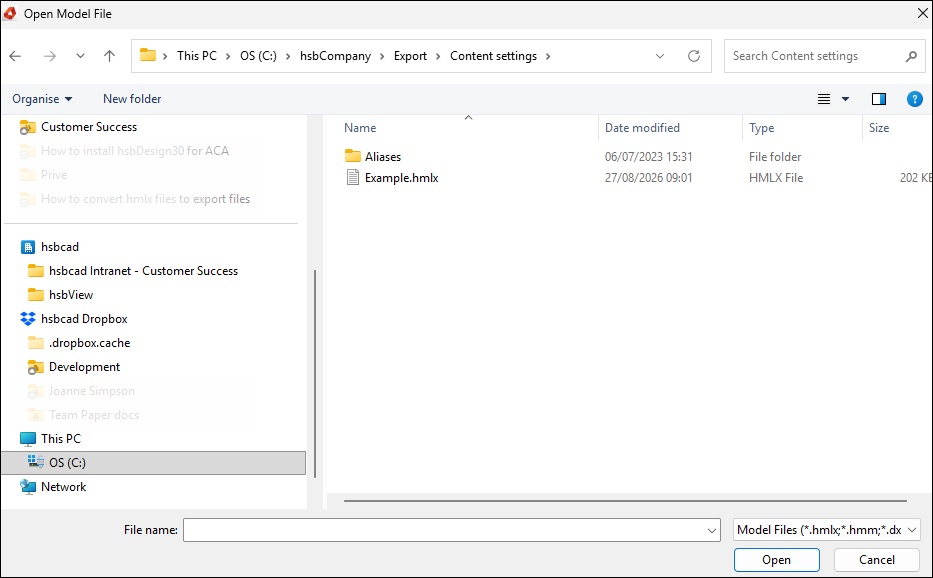Click the HMLX File type cell
The width and height of the screenshot is (933, 578).
point(776,177)
